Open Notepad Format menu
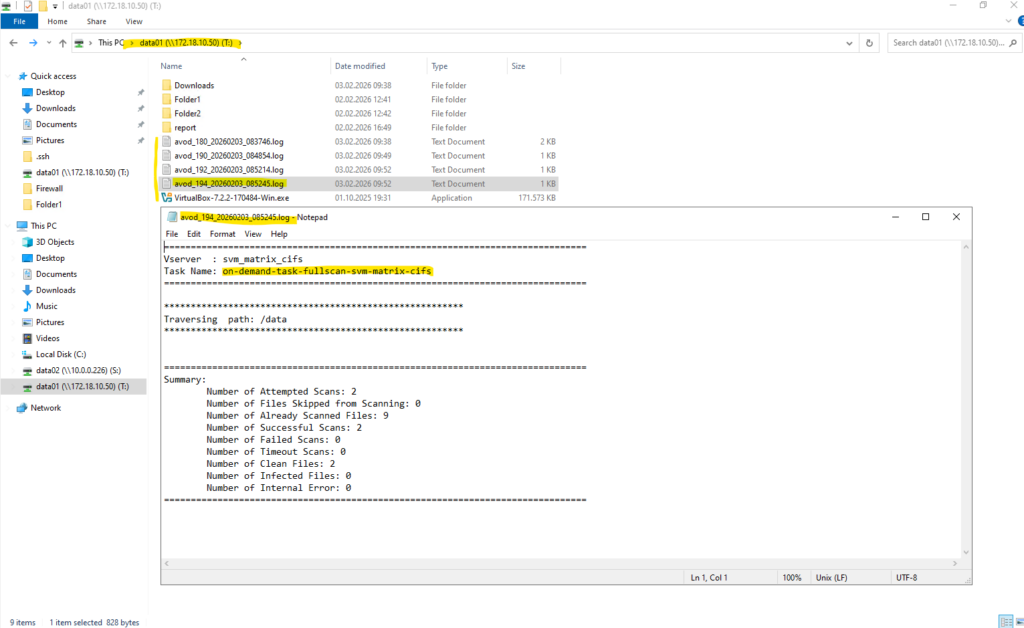Screen dimensions: 1024x628 (x=222, y=234)
